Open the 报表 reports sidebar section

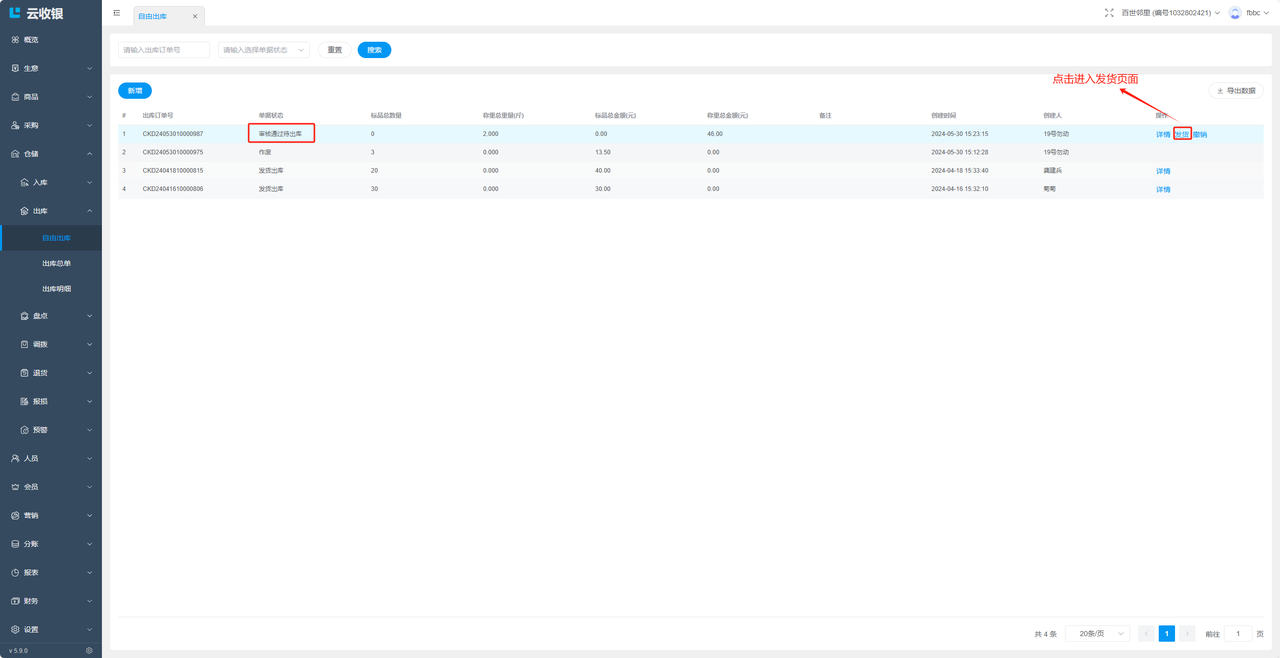[x=31, y=573]
